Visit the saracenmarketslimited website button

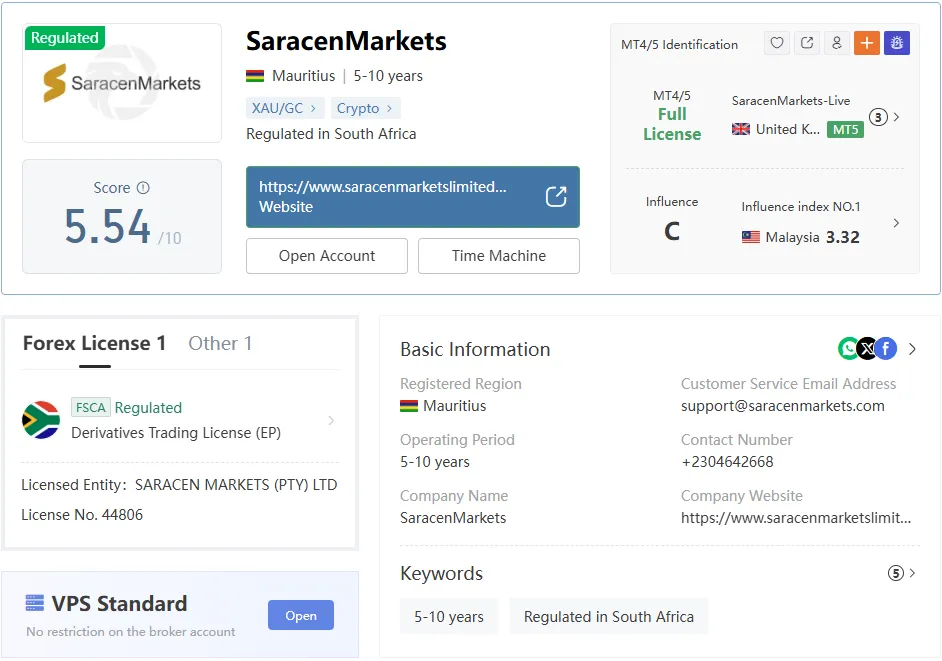click(x=413, y=197)
